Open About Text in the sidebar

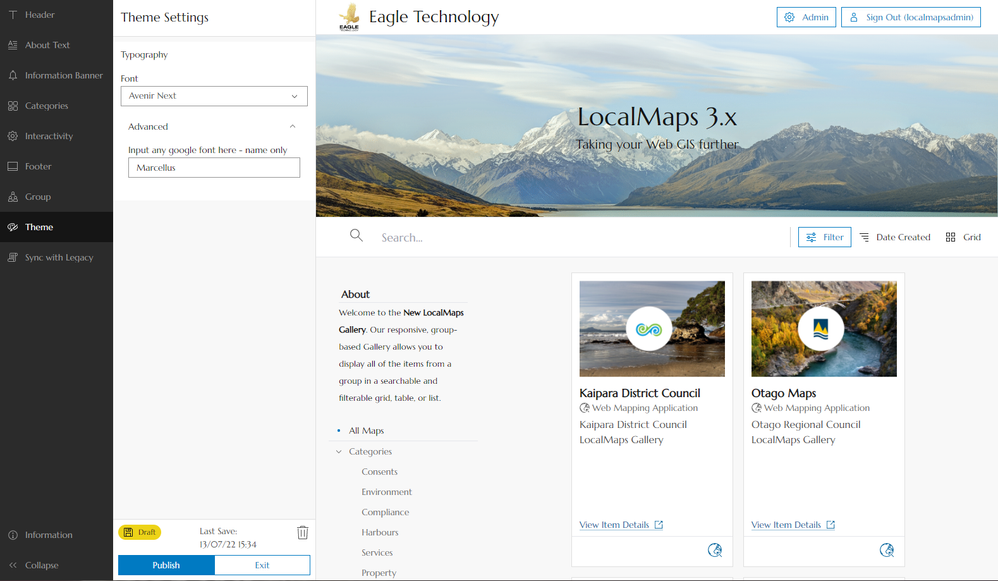(x=56, y=45)
